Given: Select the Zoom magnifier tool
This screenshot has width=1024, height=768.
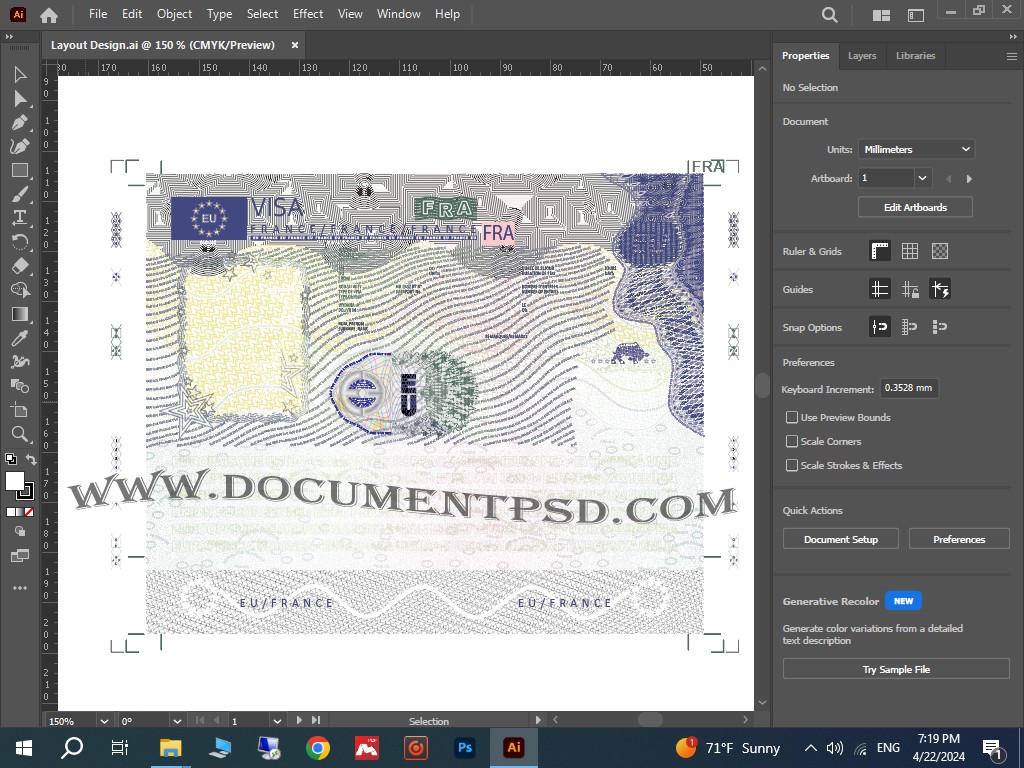Looking at the screenshot, I should click(x=20, y=434).
